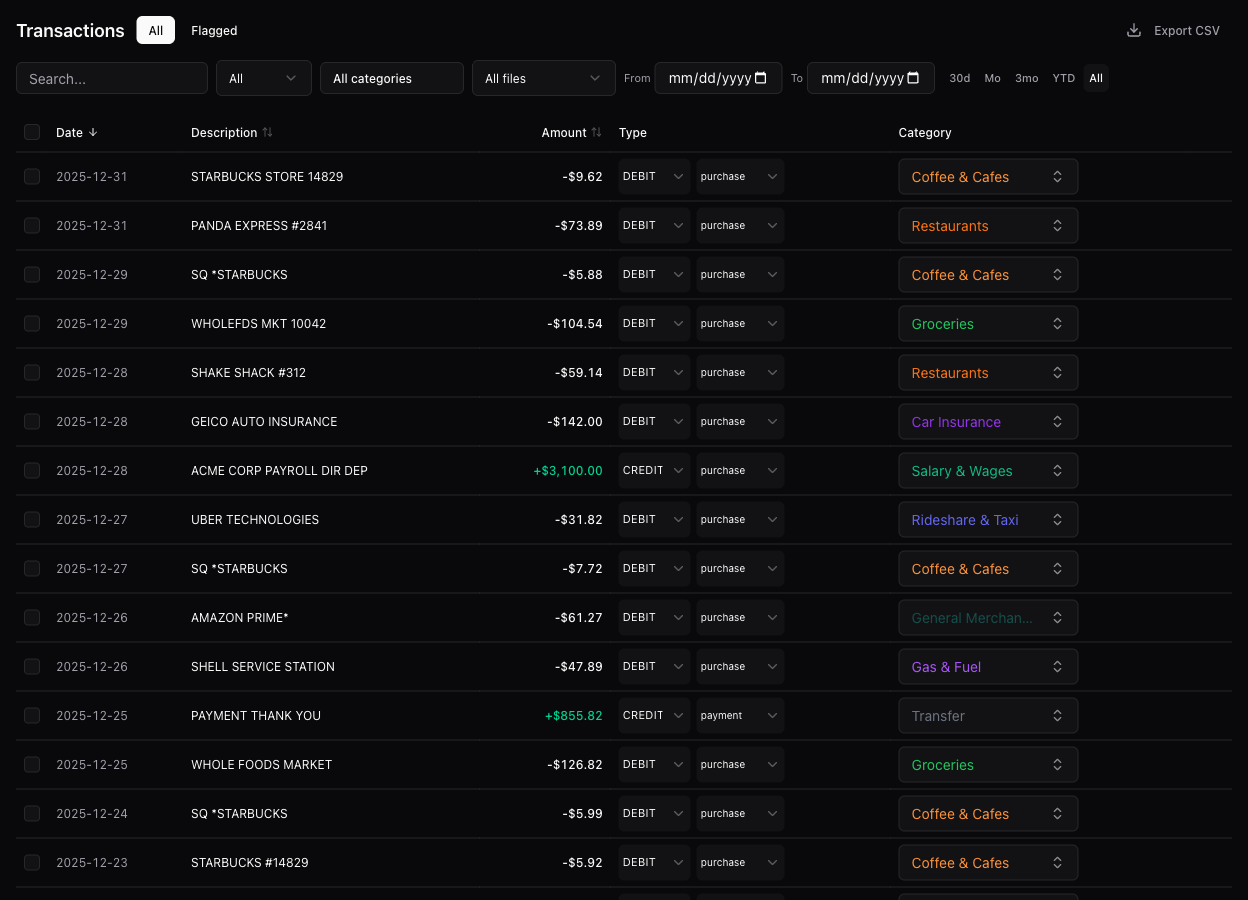The height and width of the screenshot is (900, 1248).
Task: Click the sort icon beside Description
Action: (266, 132)
